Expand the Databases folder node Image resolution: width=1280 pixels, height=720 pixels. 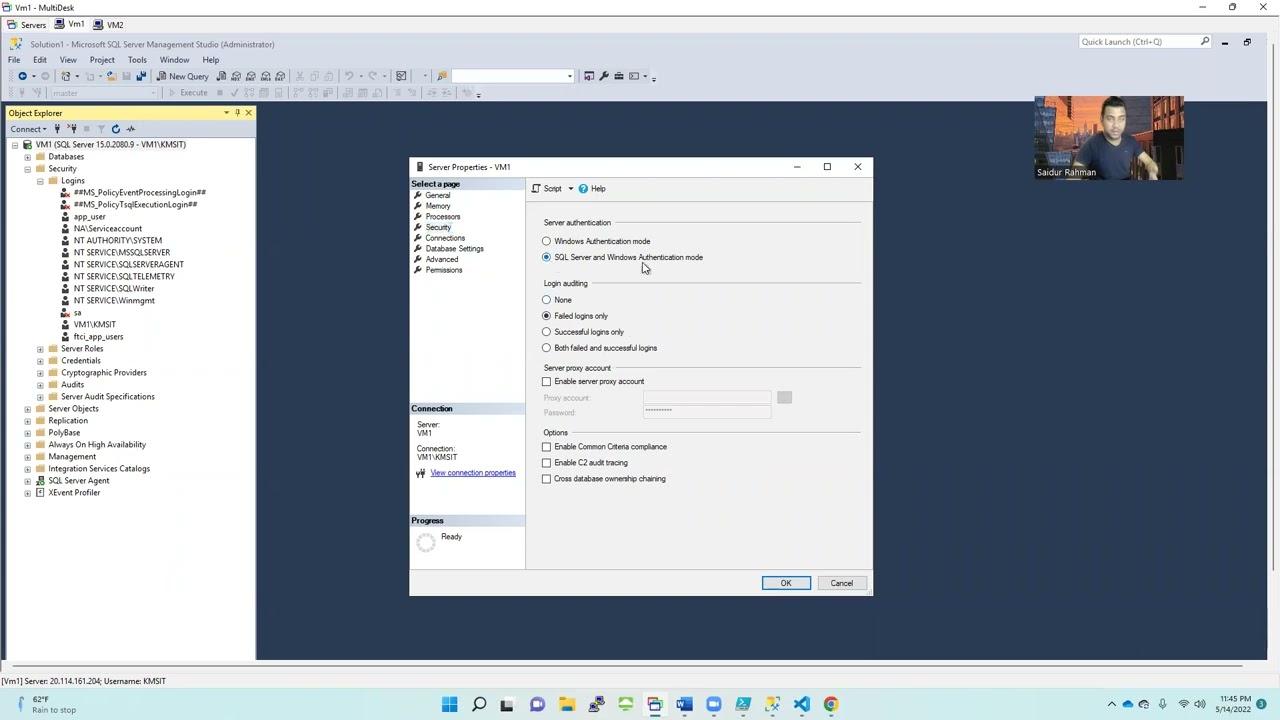27,157
